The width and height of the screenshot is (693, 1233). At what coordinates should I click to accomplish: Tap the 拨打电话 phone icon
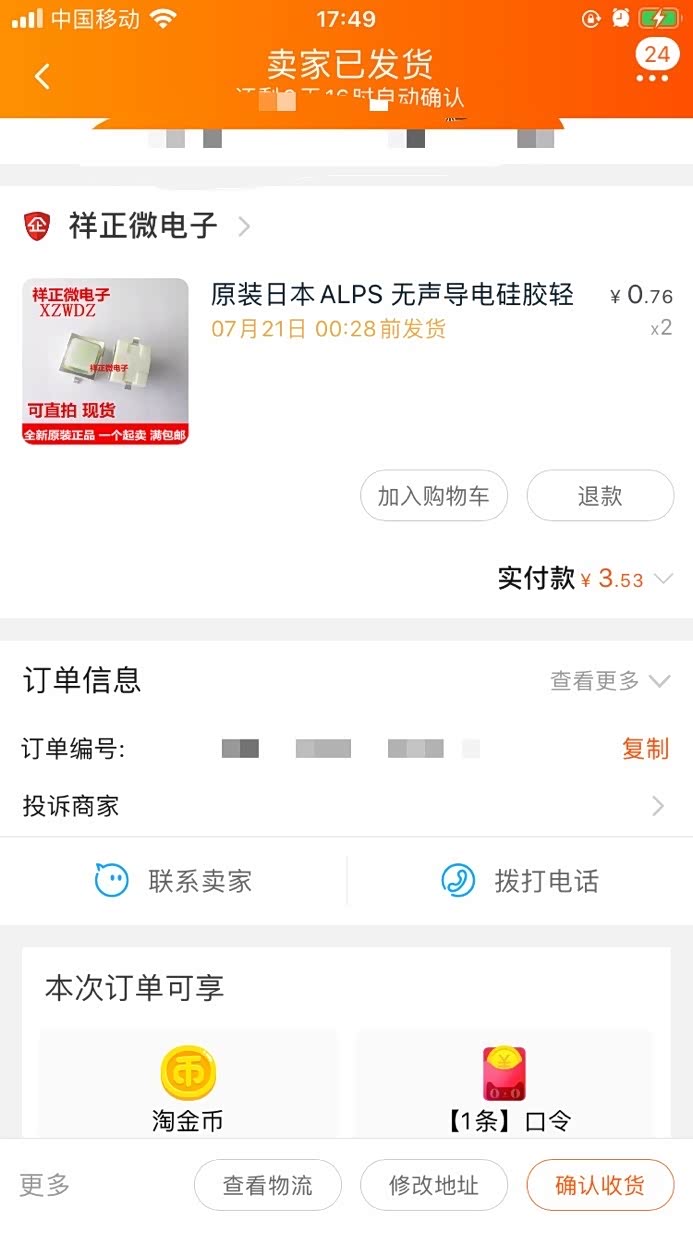pos(458,881)
